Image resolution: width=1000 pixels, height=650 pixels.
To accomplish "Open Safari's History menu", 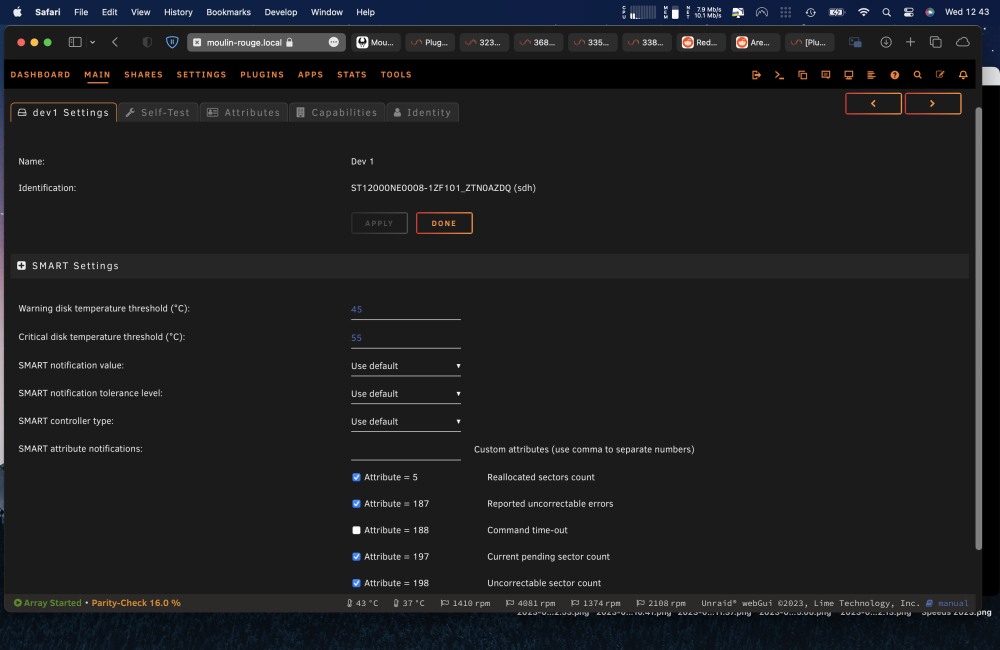I will [x=178, y=12].
